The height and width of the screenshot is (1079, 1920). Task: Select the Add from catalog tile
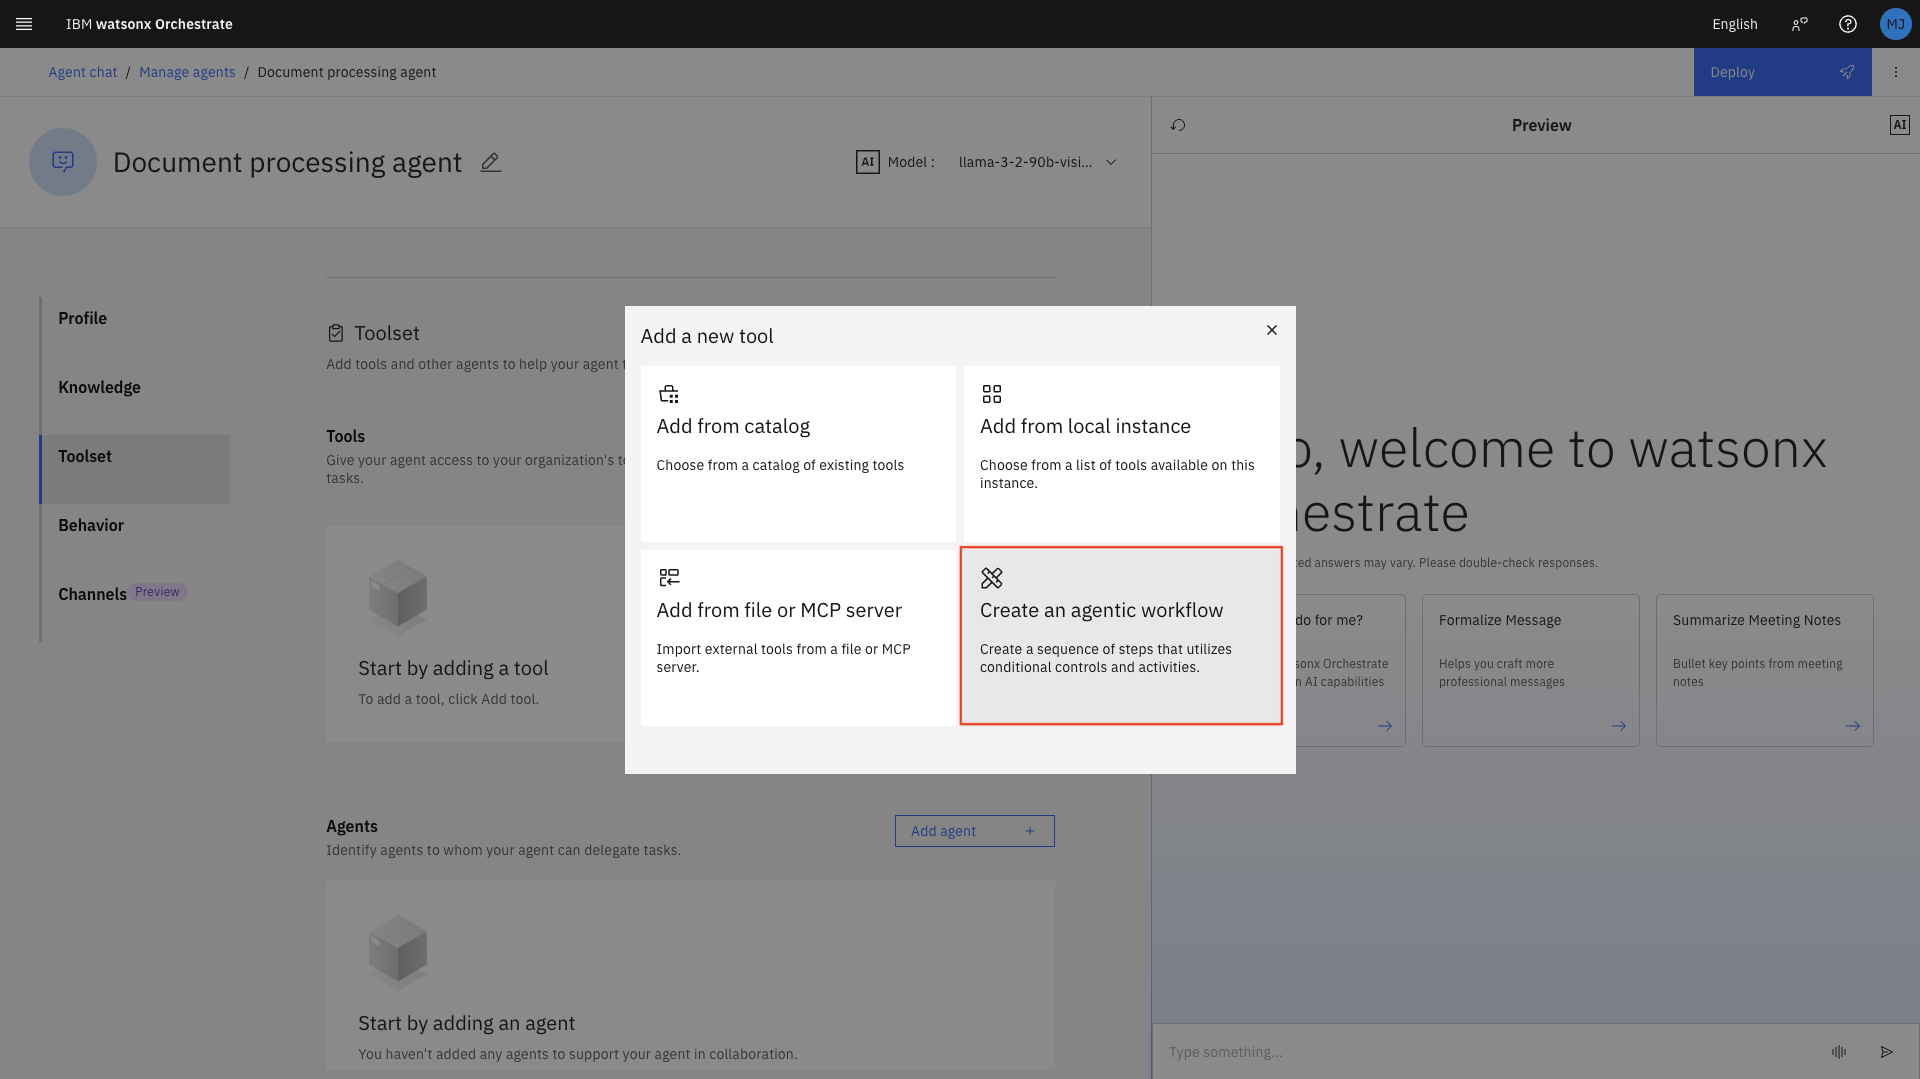(798, 453)
